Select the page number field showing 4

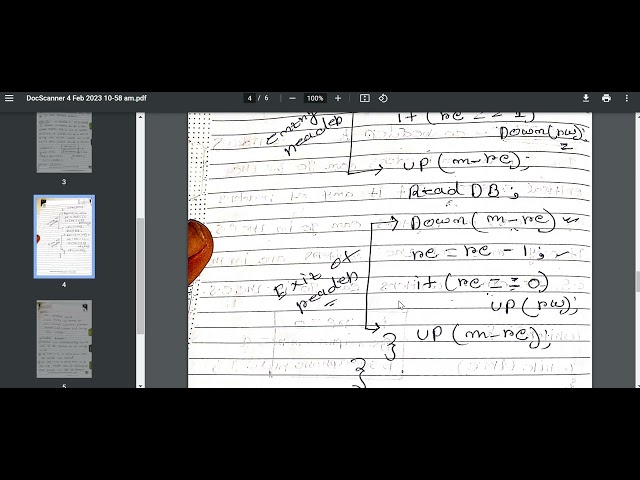[249, 98]
